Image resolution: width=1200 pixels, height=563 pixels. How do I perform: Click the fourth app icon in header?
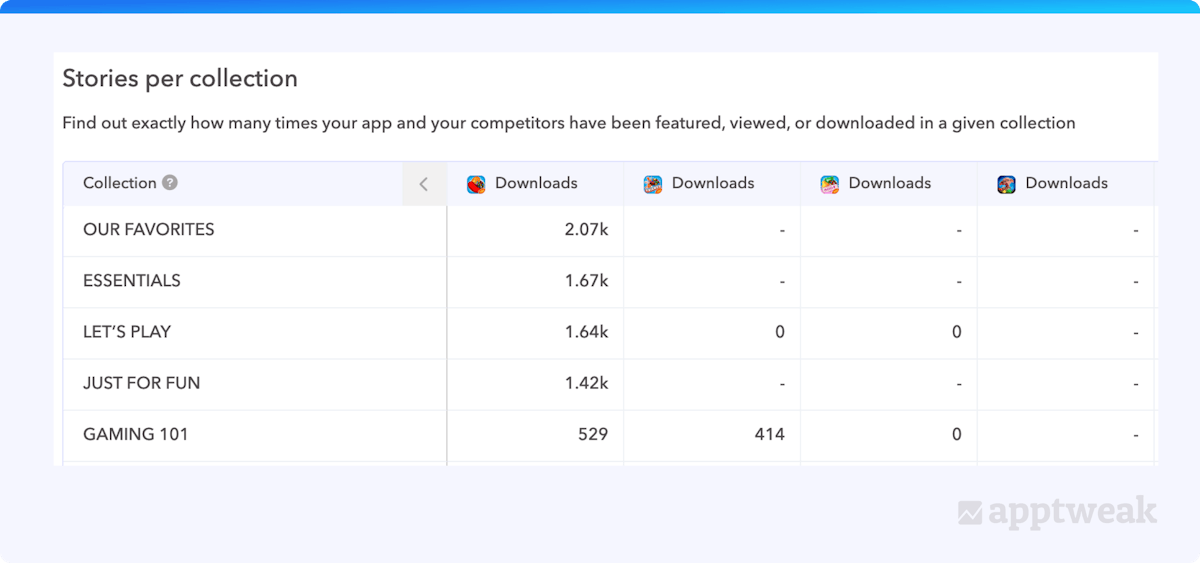1007,184
